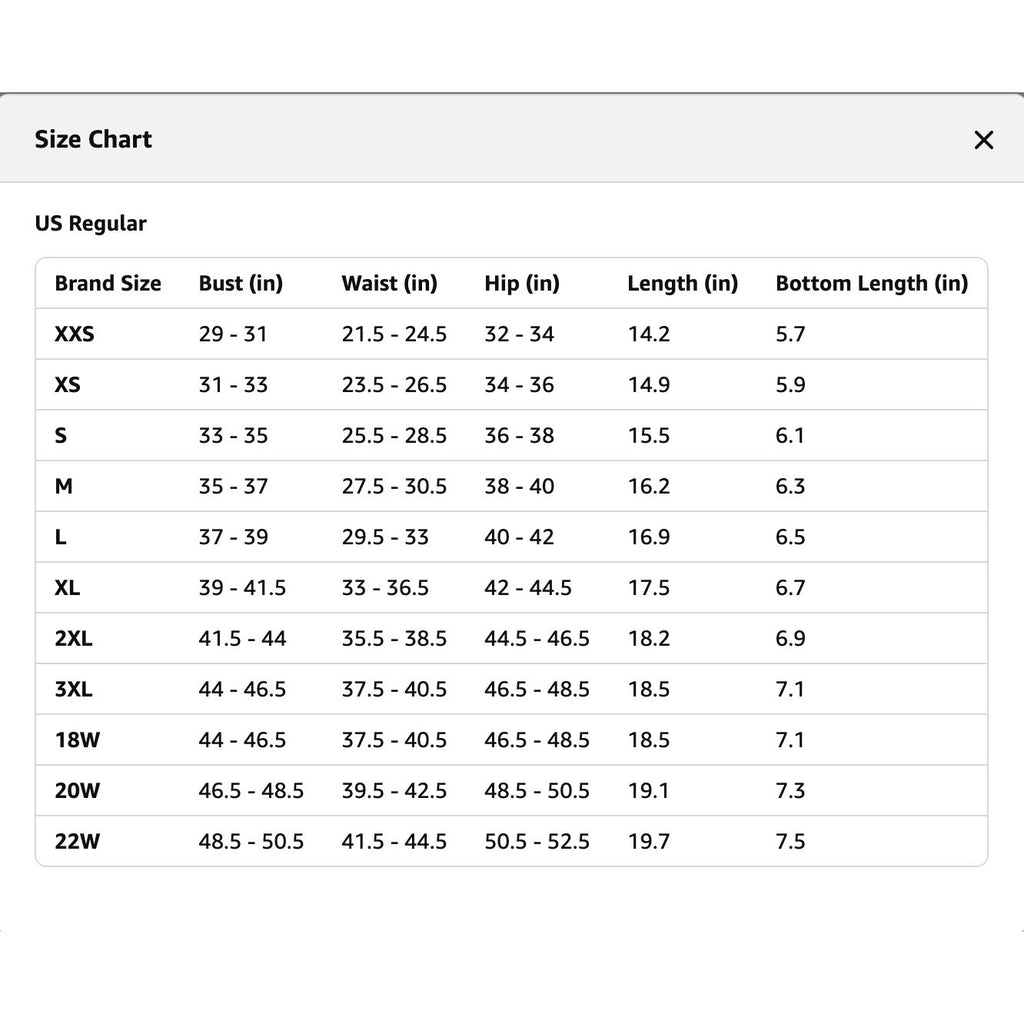Click the 18W brand size label

[77, 740]
